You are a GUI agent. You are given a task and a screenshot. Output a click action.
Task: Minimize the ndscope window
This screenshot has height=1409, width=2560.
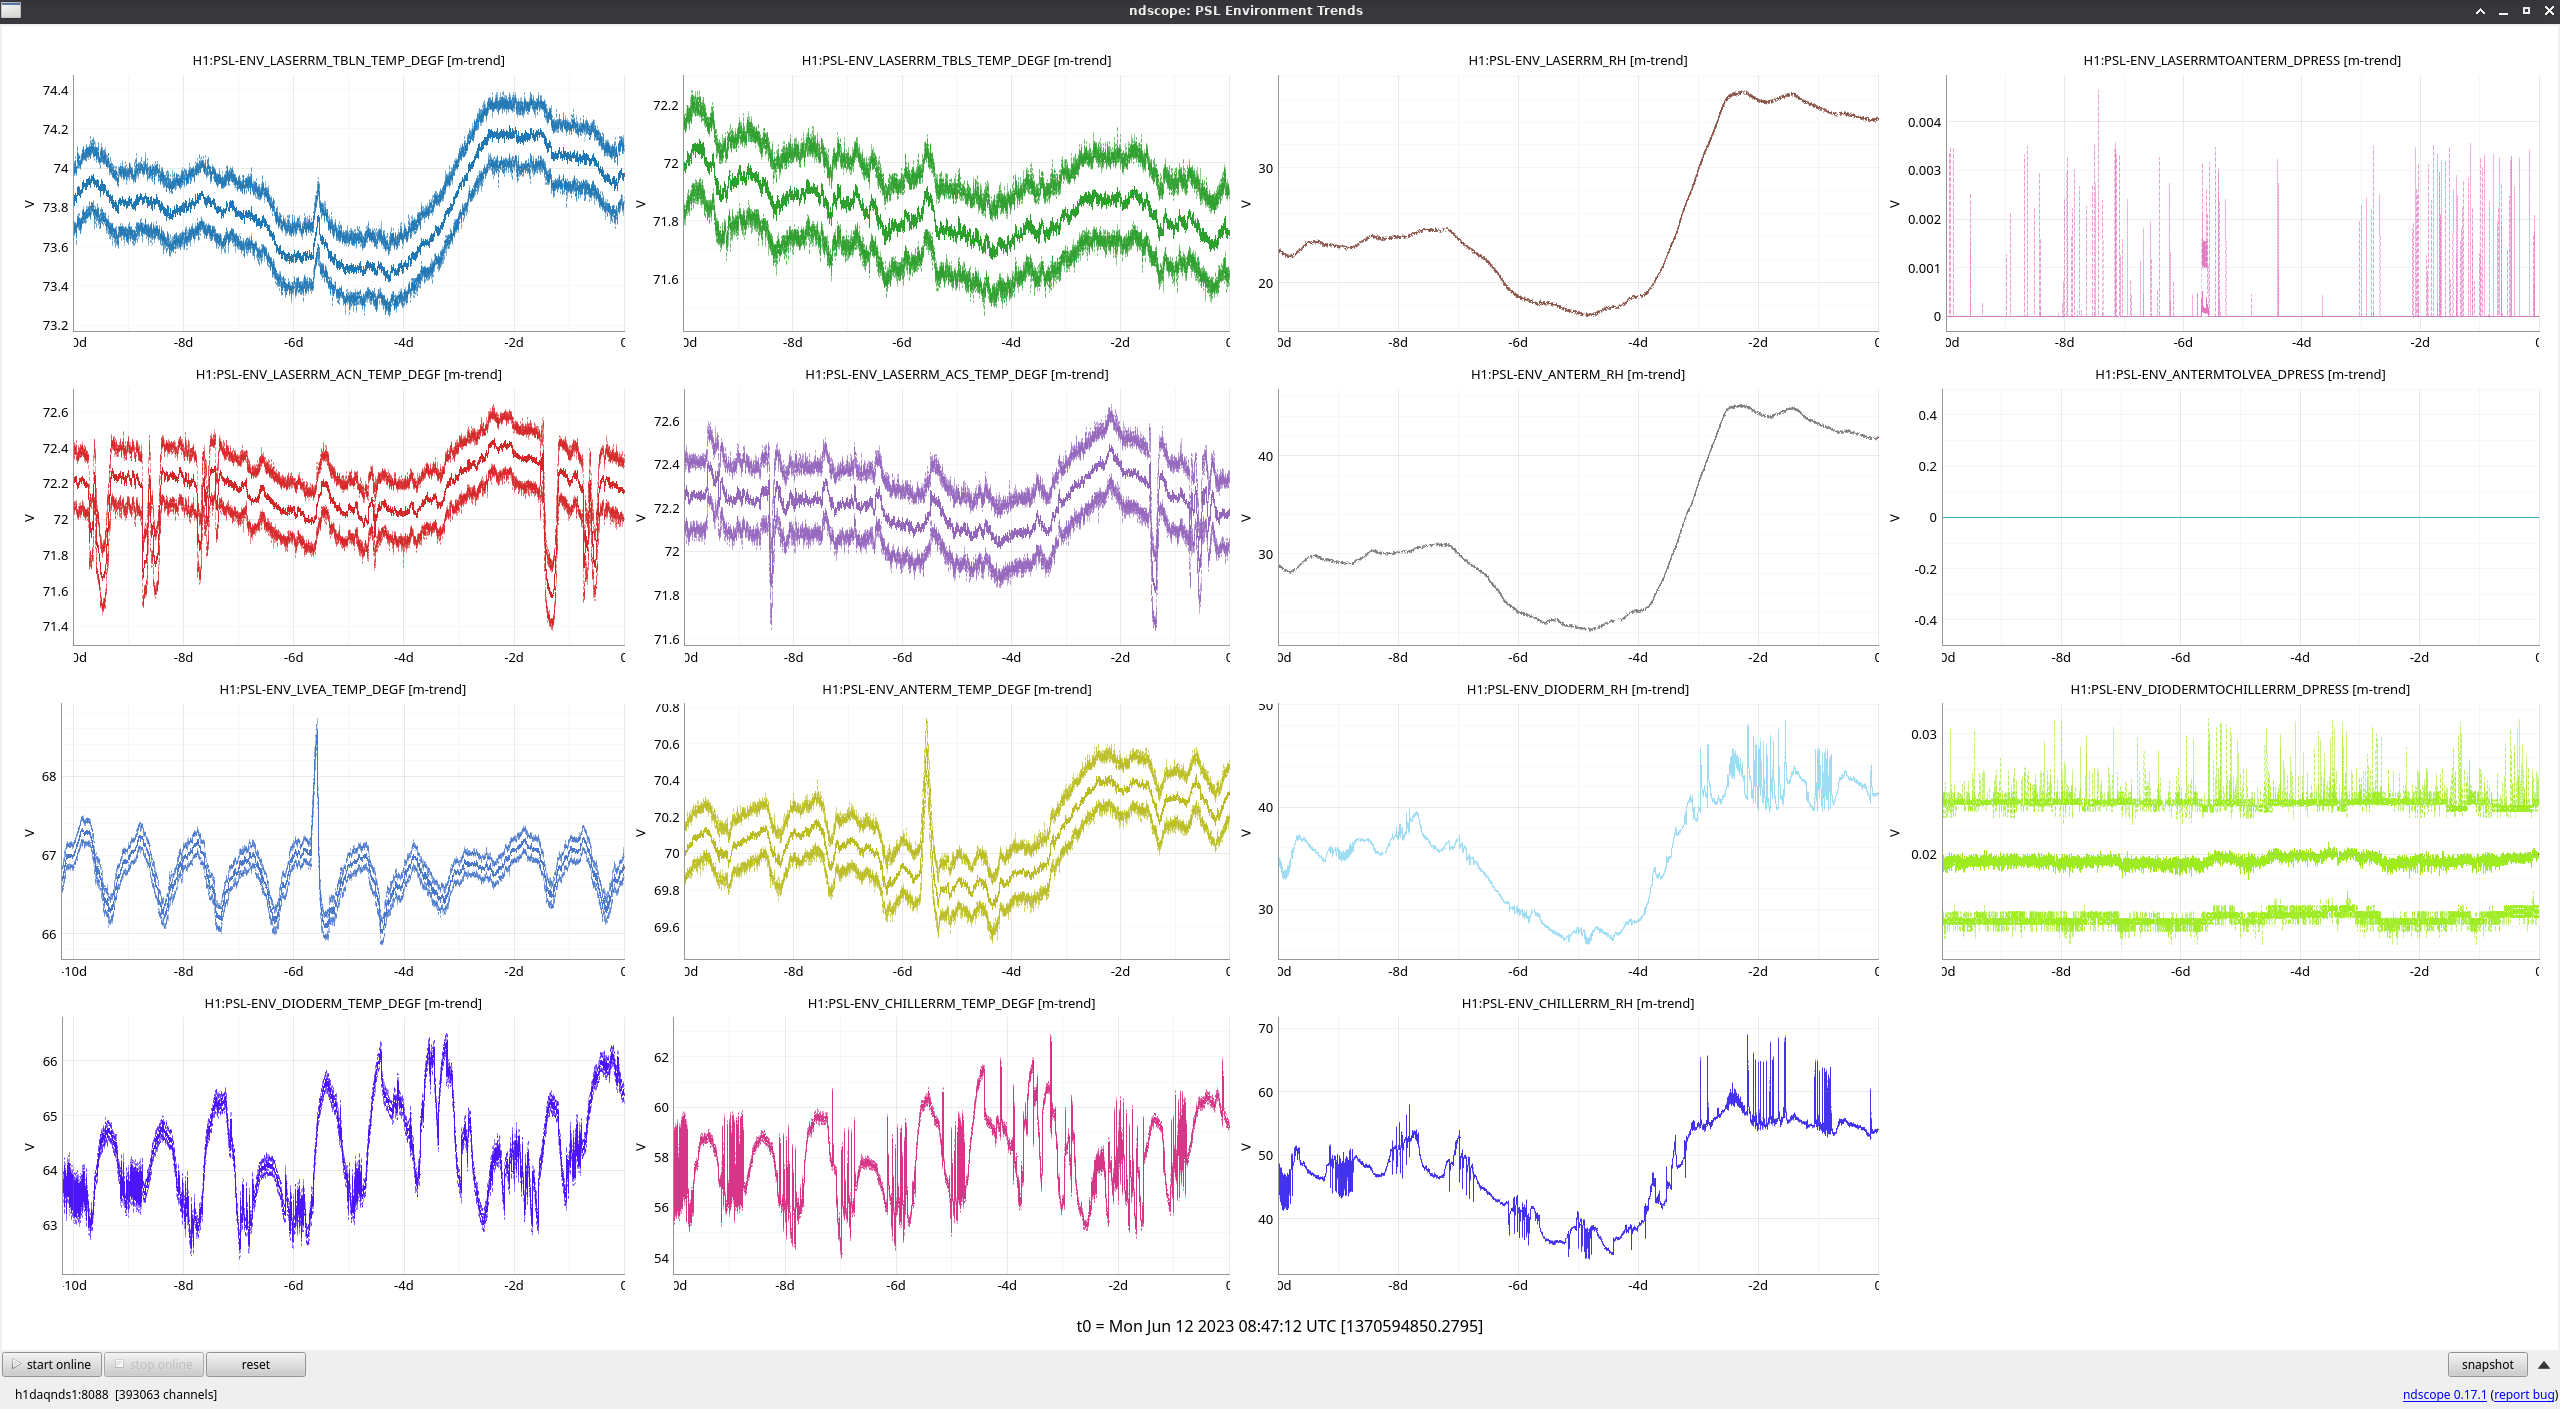(2503, 11)
